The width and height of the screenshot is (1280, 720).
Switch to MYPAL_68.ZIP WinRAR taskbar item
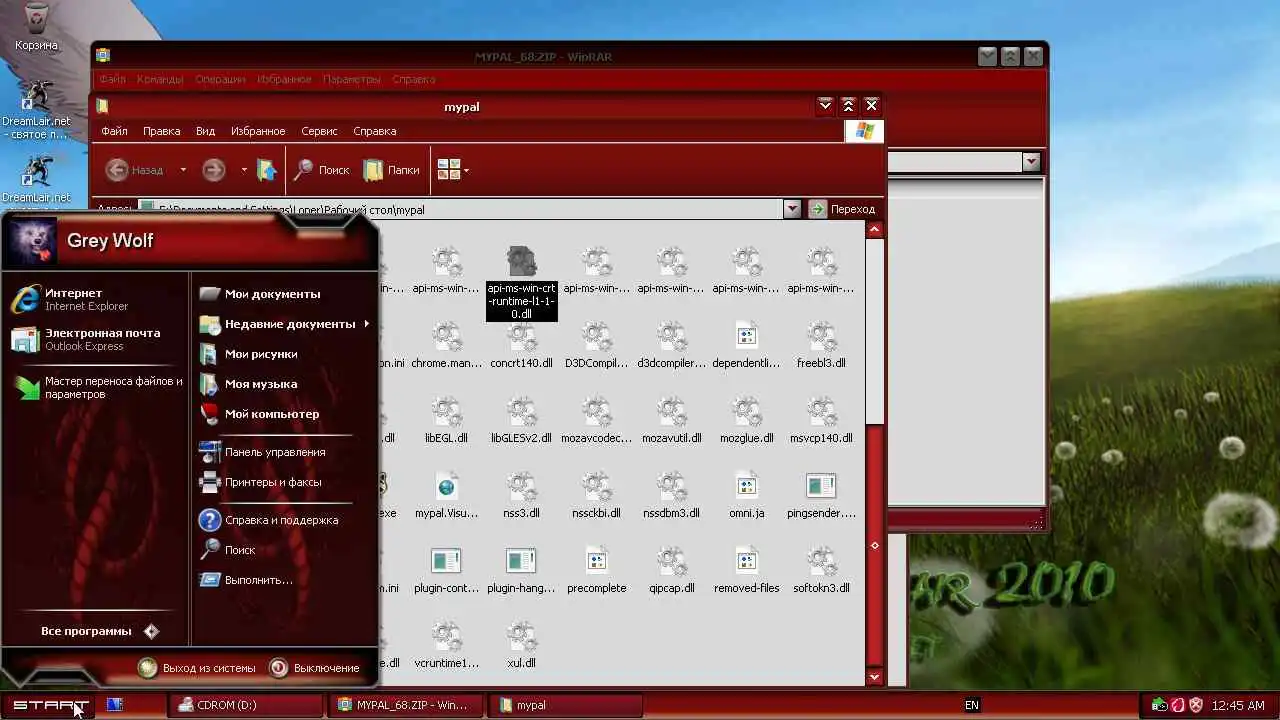[407, 705]
